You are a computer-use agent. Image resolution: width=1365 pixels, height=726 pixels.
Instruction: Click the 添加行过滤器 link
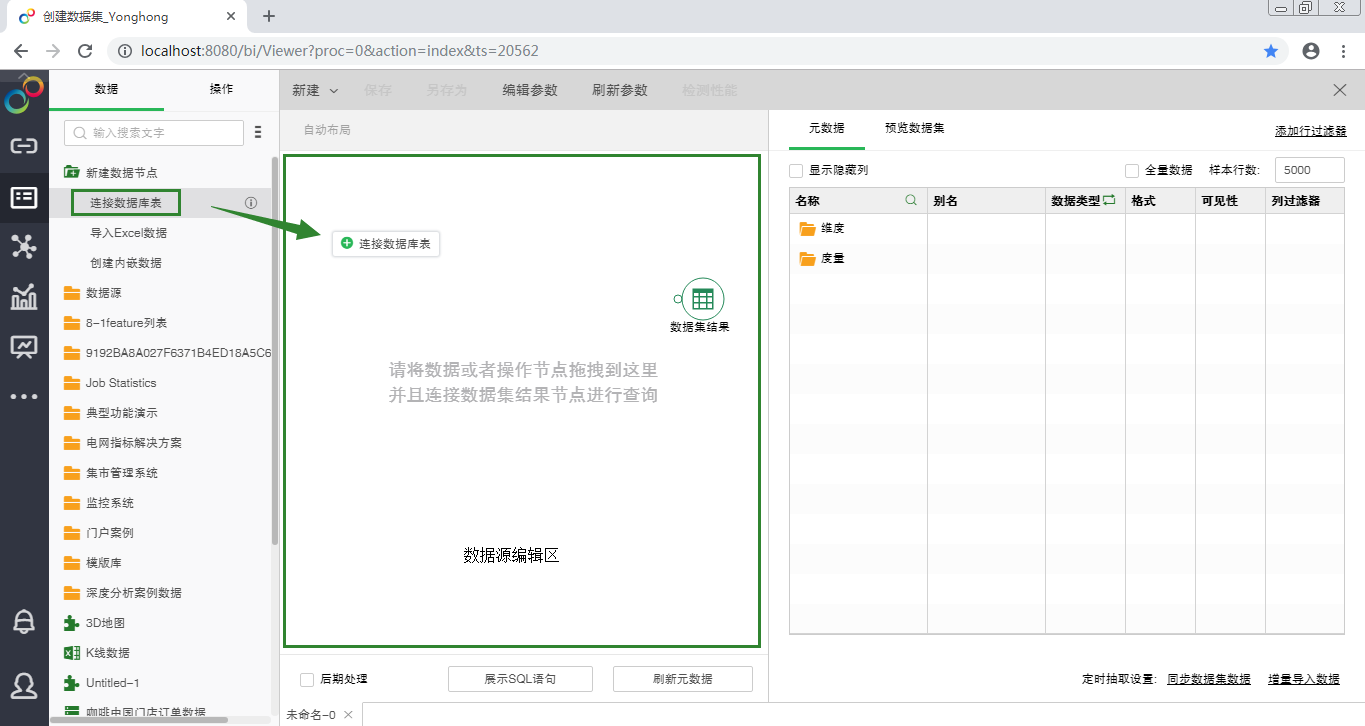point(1310,131)
